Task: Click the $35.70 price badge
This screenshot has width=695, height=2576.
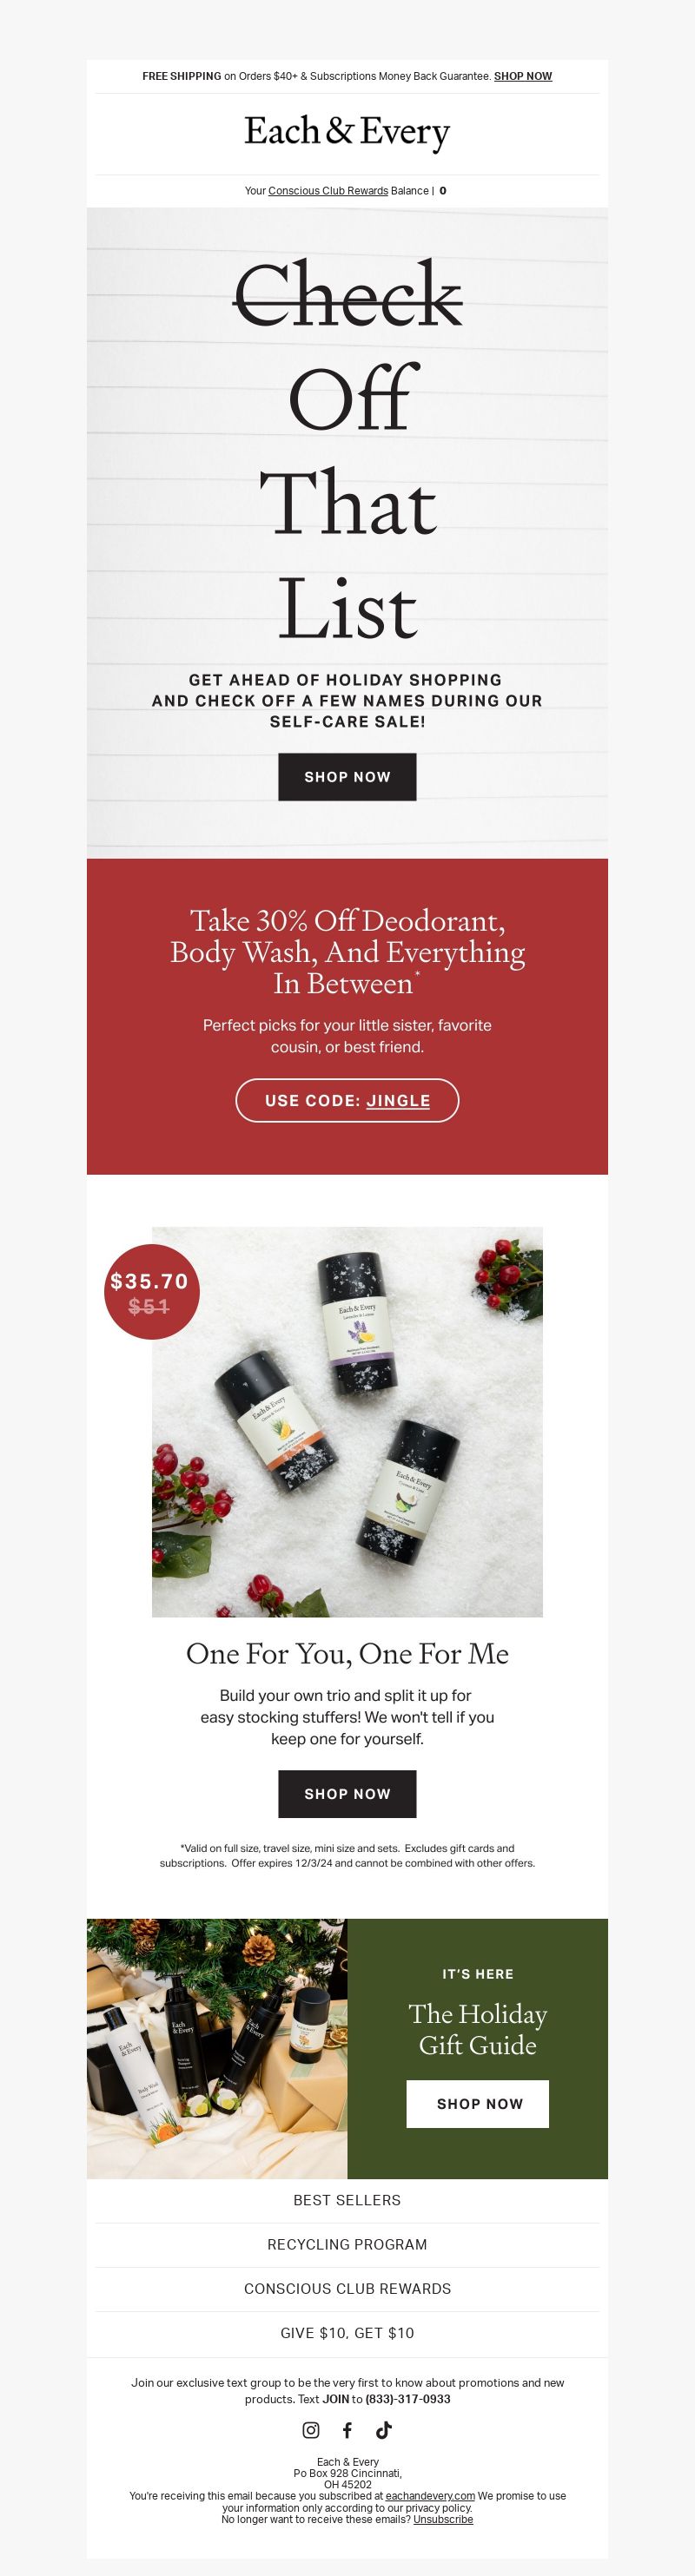Action: pyautogui.click(x=152, y=1292)
